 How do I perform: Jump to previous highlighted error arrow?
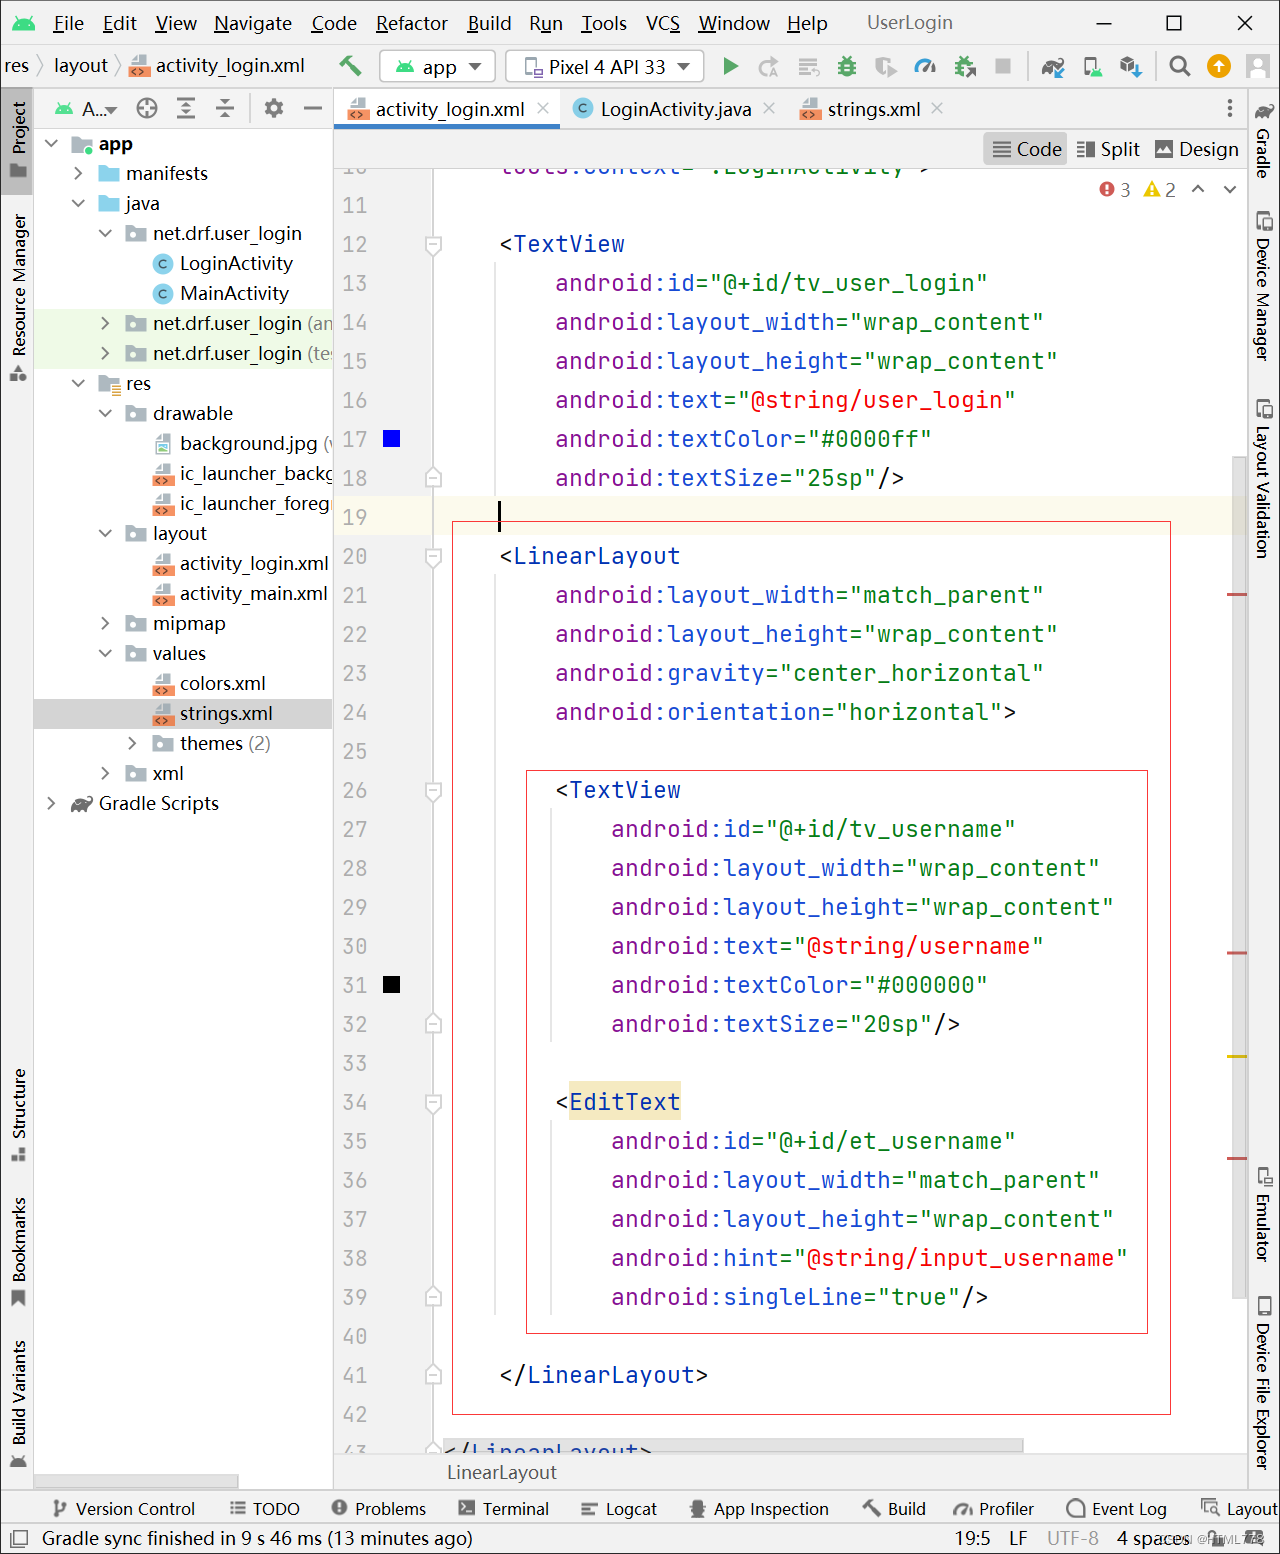1198,189
